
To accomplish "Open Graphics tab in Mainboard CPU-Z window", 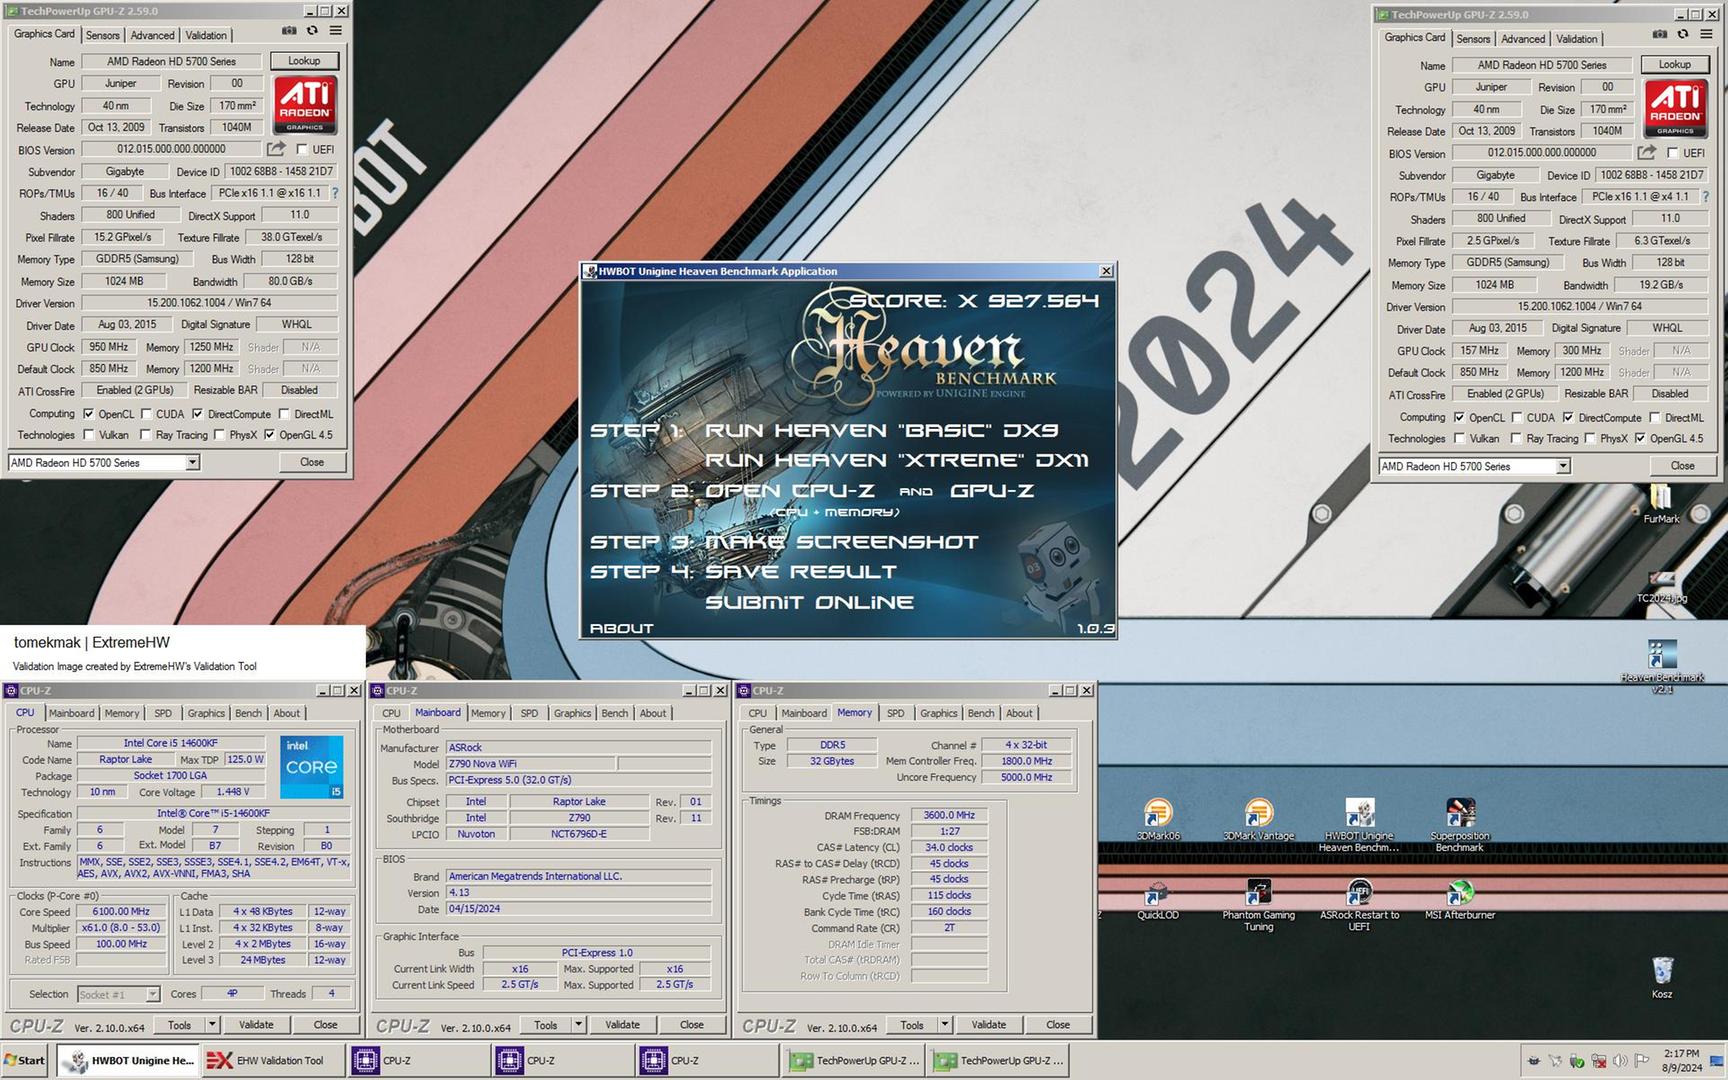I will [x=573, y=713].
